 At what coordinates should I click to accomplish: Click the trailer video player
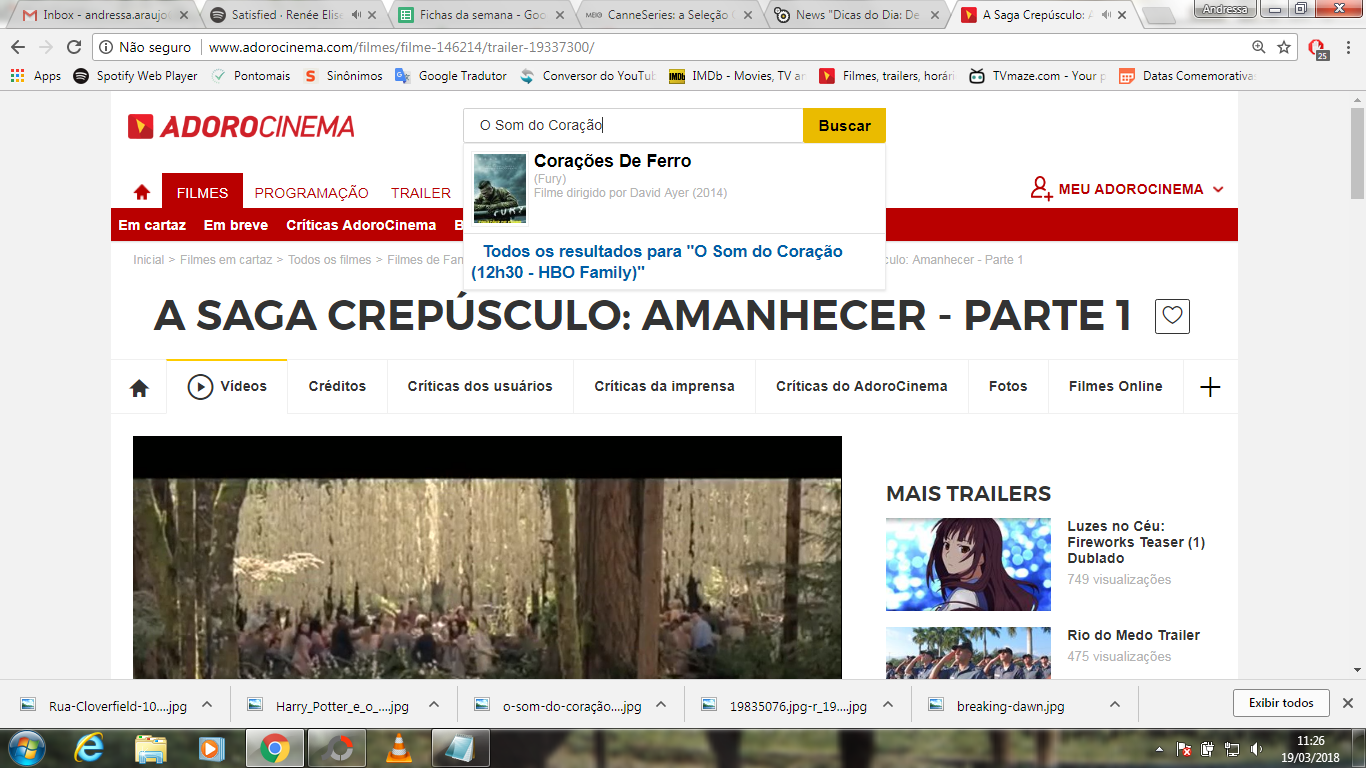tap(487, 557)
